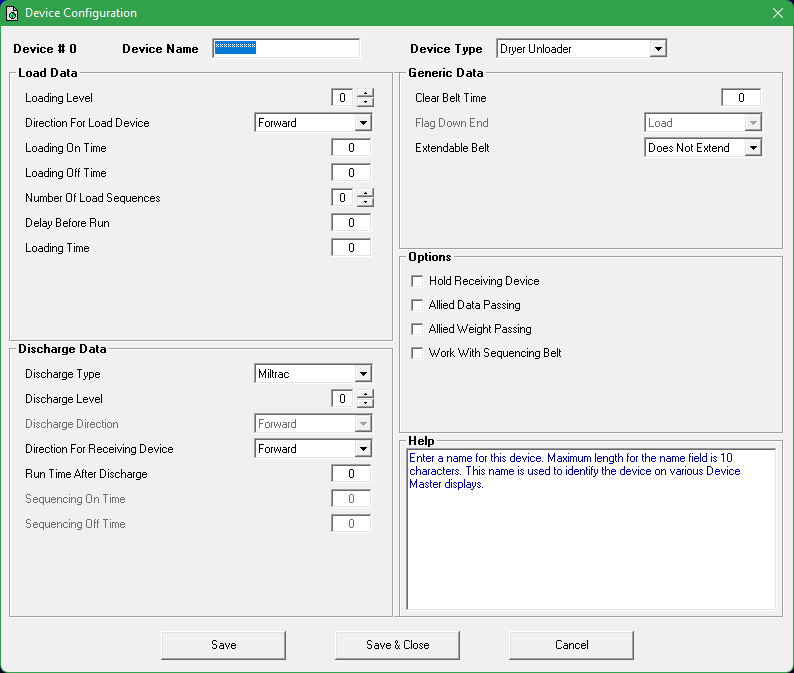Open the Extendable Belt dropdown

[x=753, y=148]
